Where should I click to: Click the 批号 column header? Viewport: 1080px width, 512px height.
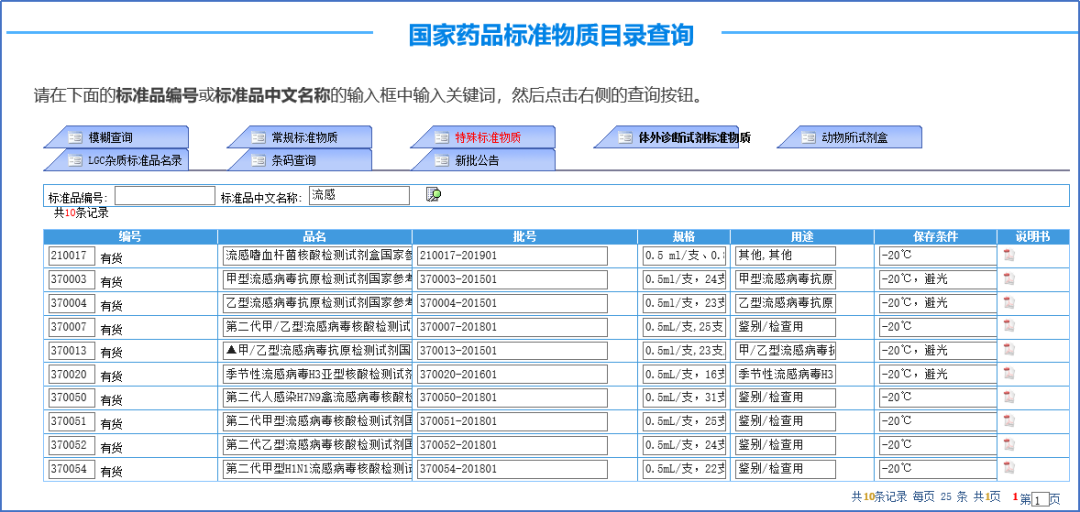525,236
